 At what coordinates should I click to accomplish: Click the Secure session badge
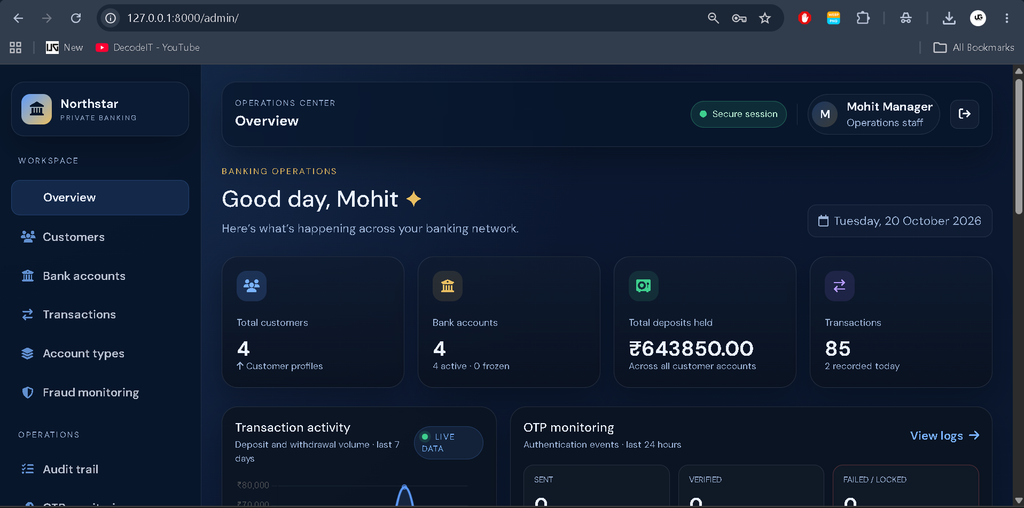[739, 114]
